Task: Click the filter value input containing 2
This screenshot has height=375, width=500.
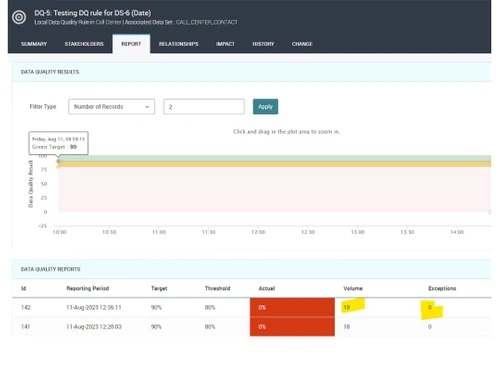Action: (x=204, y=107)
